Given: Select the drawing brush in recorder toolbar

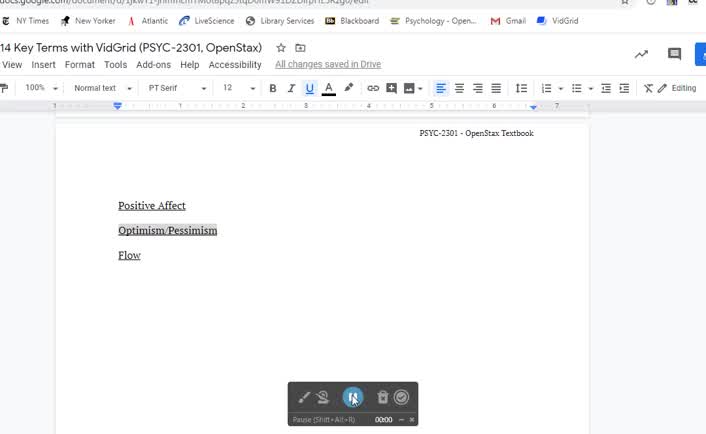Looking at the screenshot, I should (305, 398).
